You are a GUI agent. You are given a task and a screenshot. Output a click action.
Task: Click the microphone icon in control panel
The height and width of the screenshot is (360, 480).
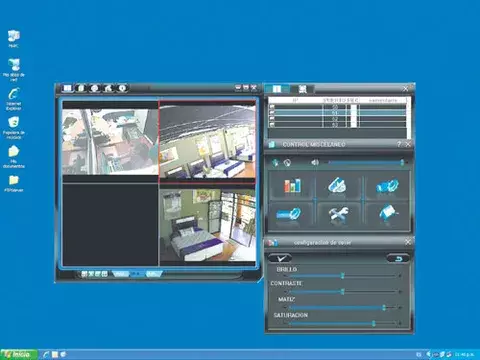(275, 162)
